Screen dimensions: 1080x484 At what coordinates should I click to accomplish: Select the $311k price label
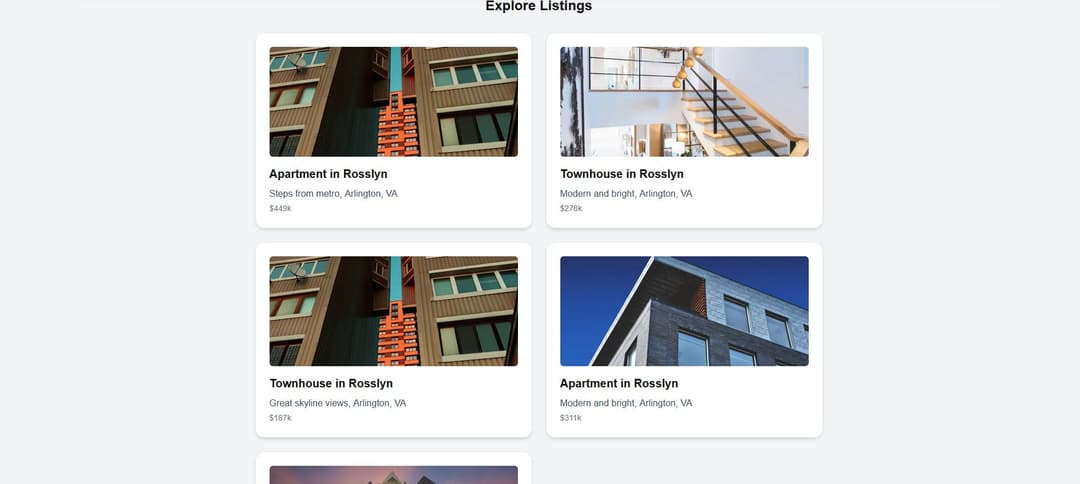[571, 418]
